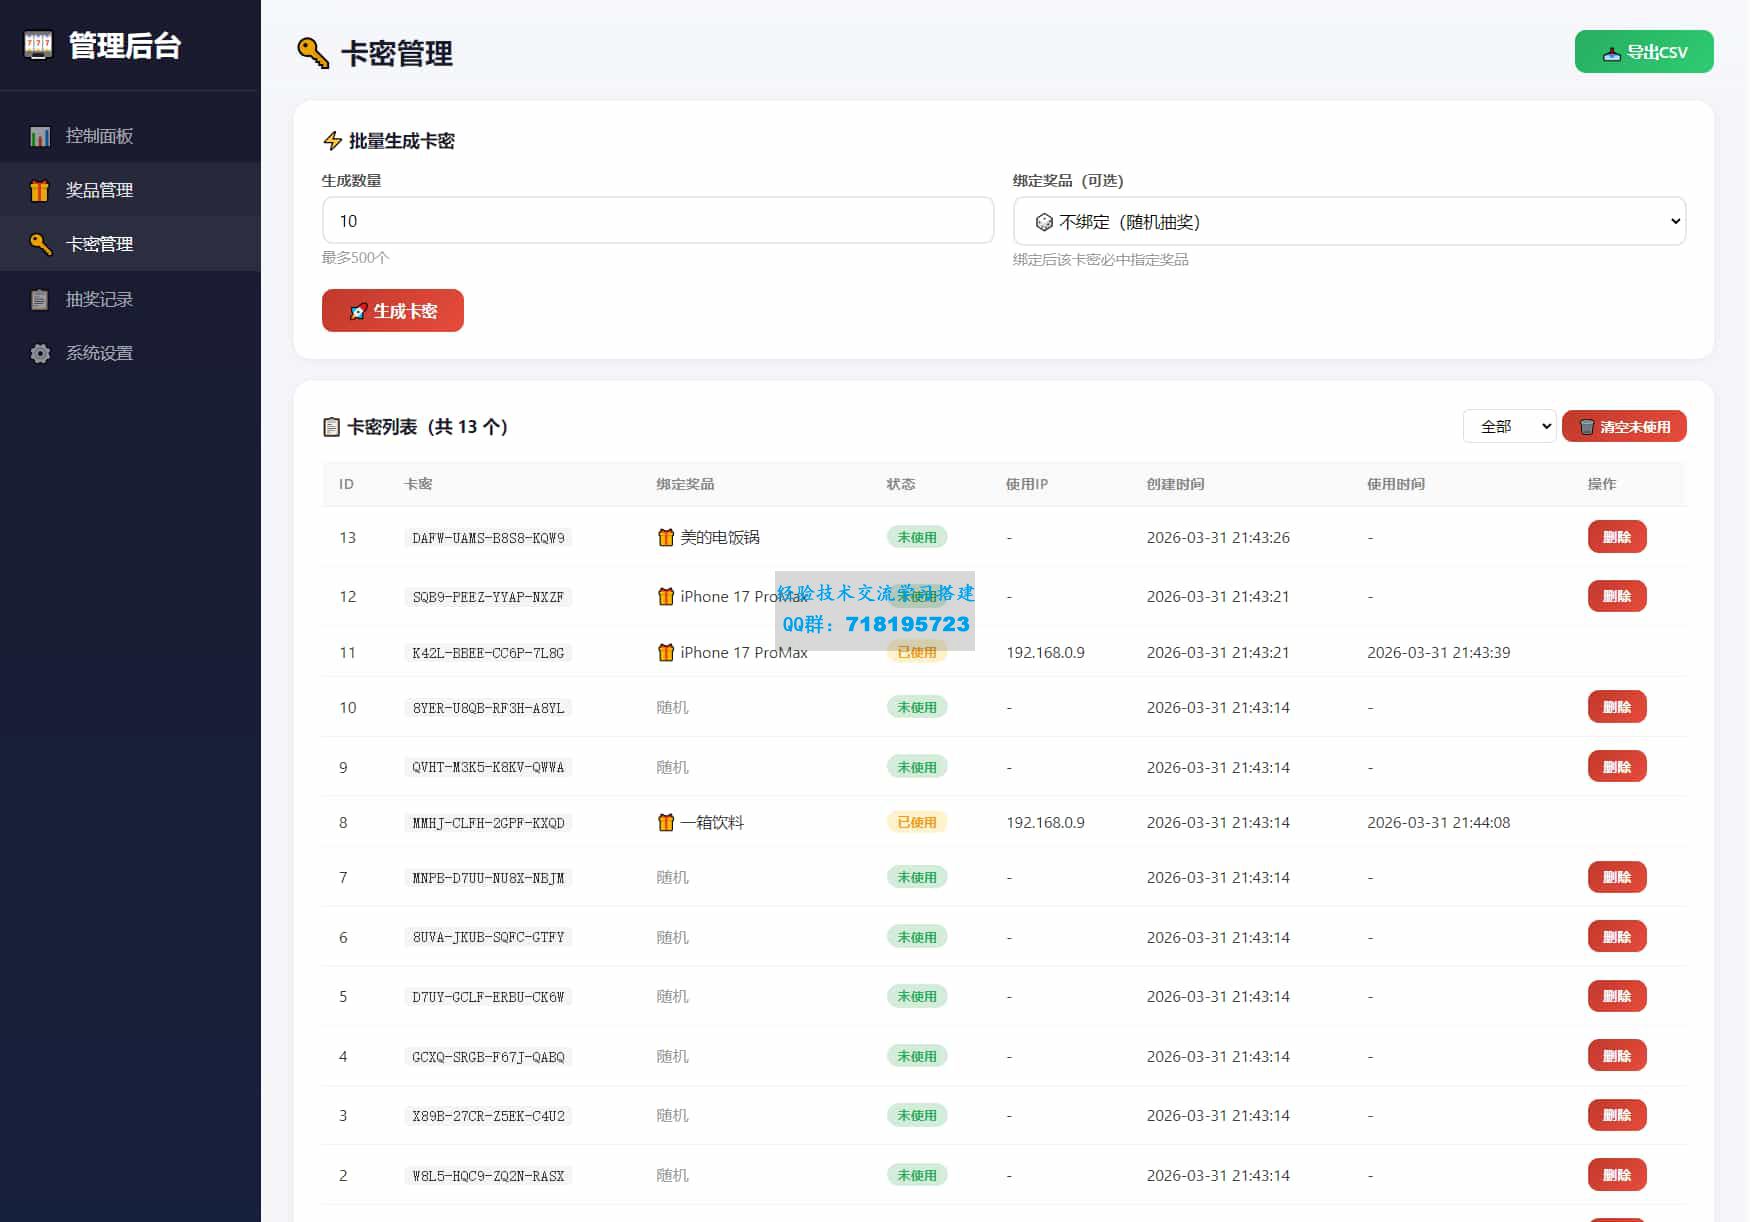
Task: Open the 全部 status filter dropdown
Action: click(x=1509, y=427)
